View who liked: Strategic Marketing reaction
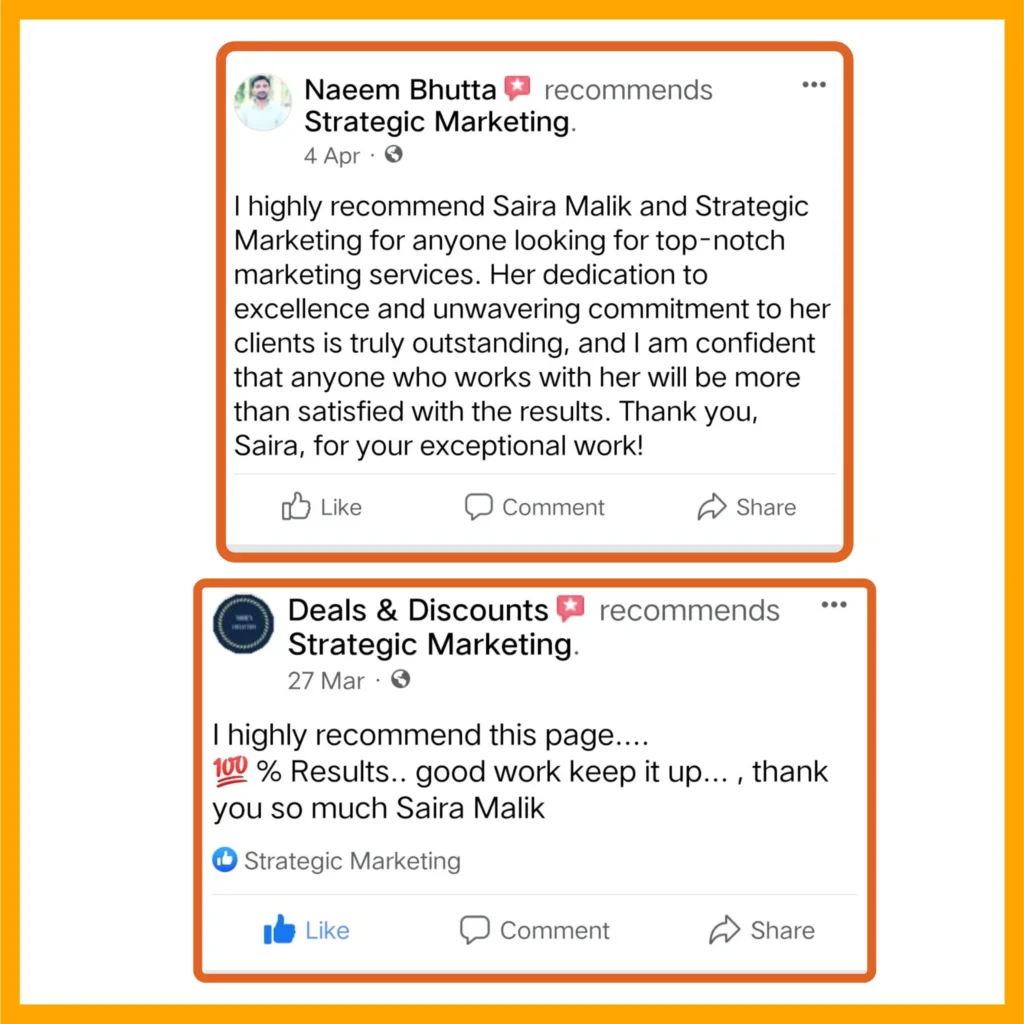 [x=337, y=861]
